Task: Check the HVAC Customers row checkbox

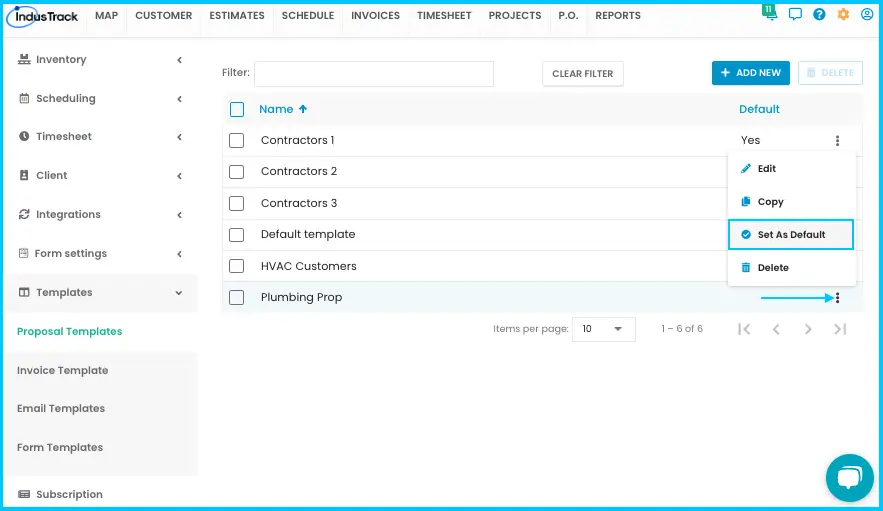Action: pos(237,266)
